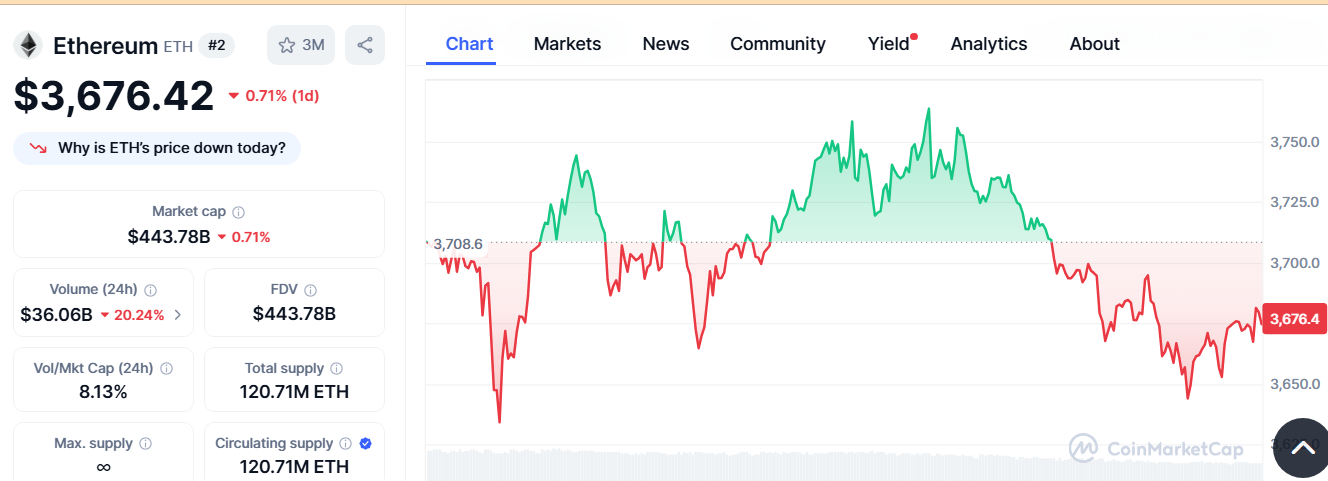Image resolution: width=1328 pixels, height=481 pixels.
Task: Click the 3,676.4 current price label on chart
Action: point(1294,319)
